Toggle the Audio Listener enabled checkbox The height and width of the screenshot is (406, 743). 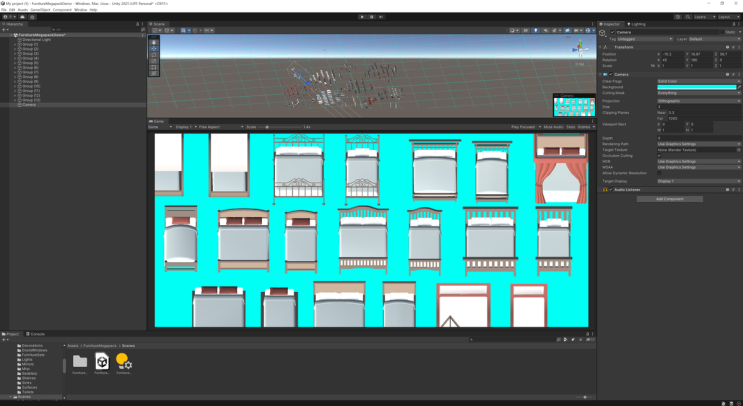click(611, 189)
